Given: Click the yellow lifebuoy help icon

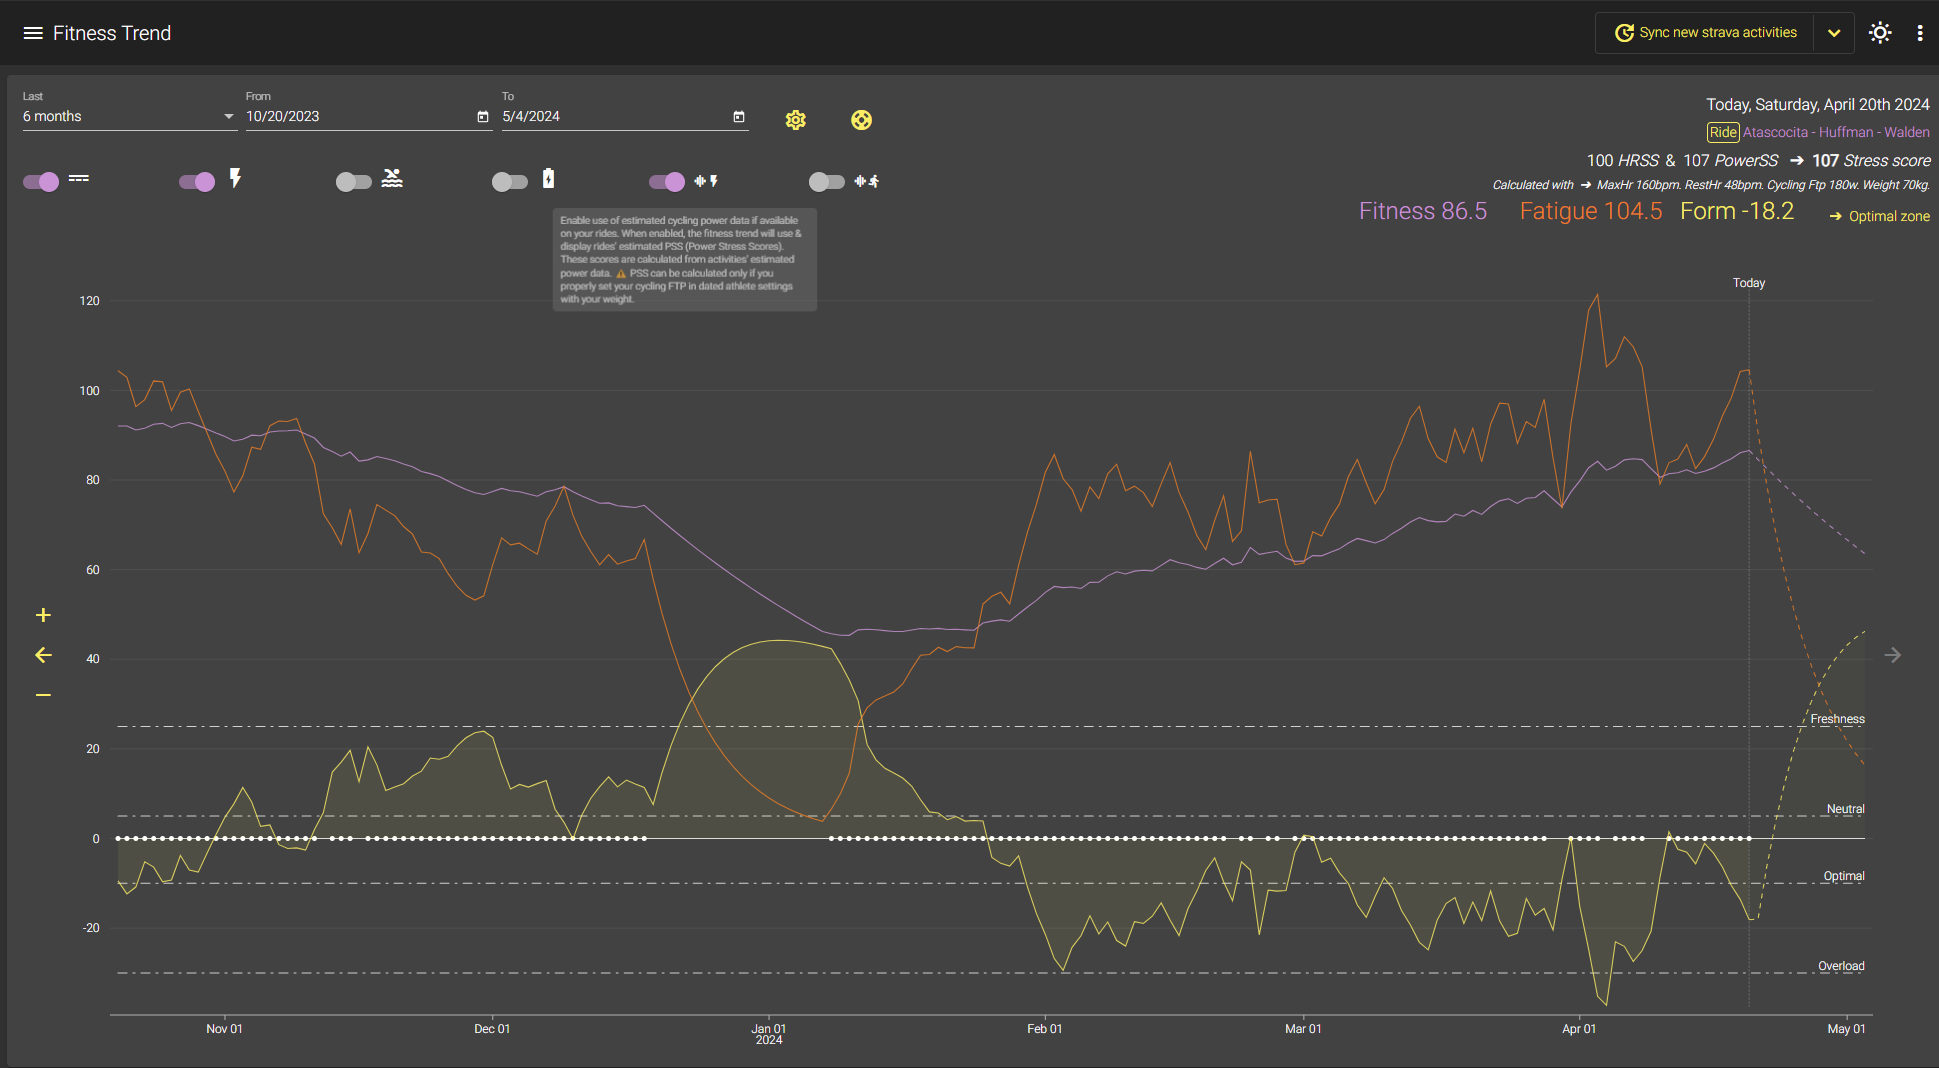Looking at the screenshot, I should point(861,120).
